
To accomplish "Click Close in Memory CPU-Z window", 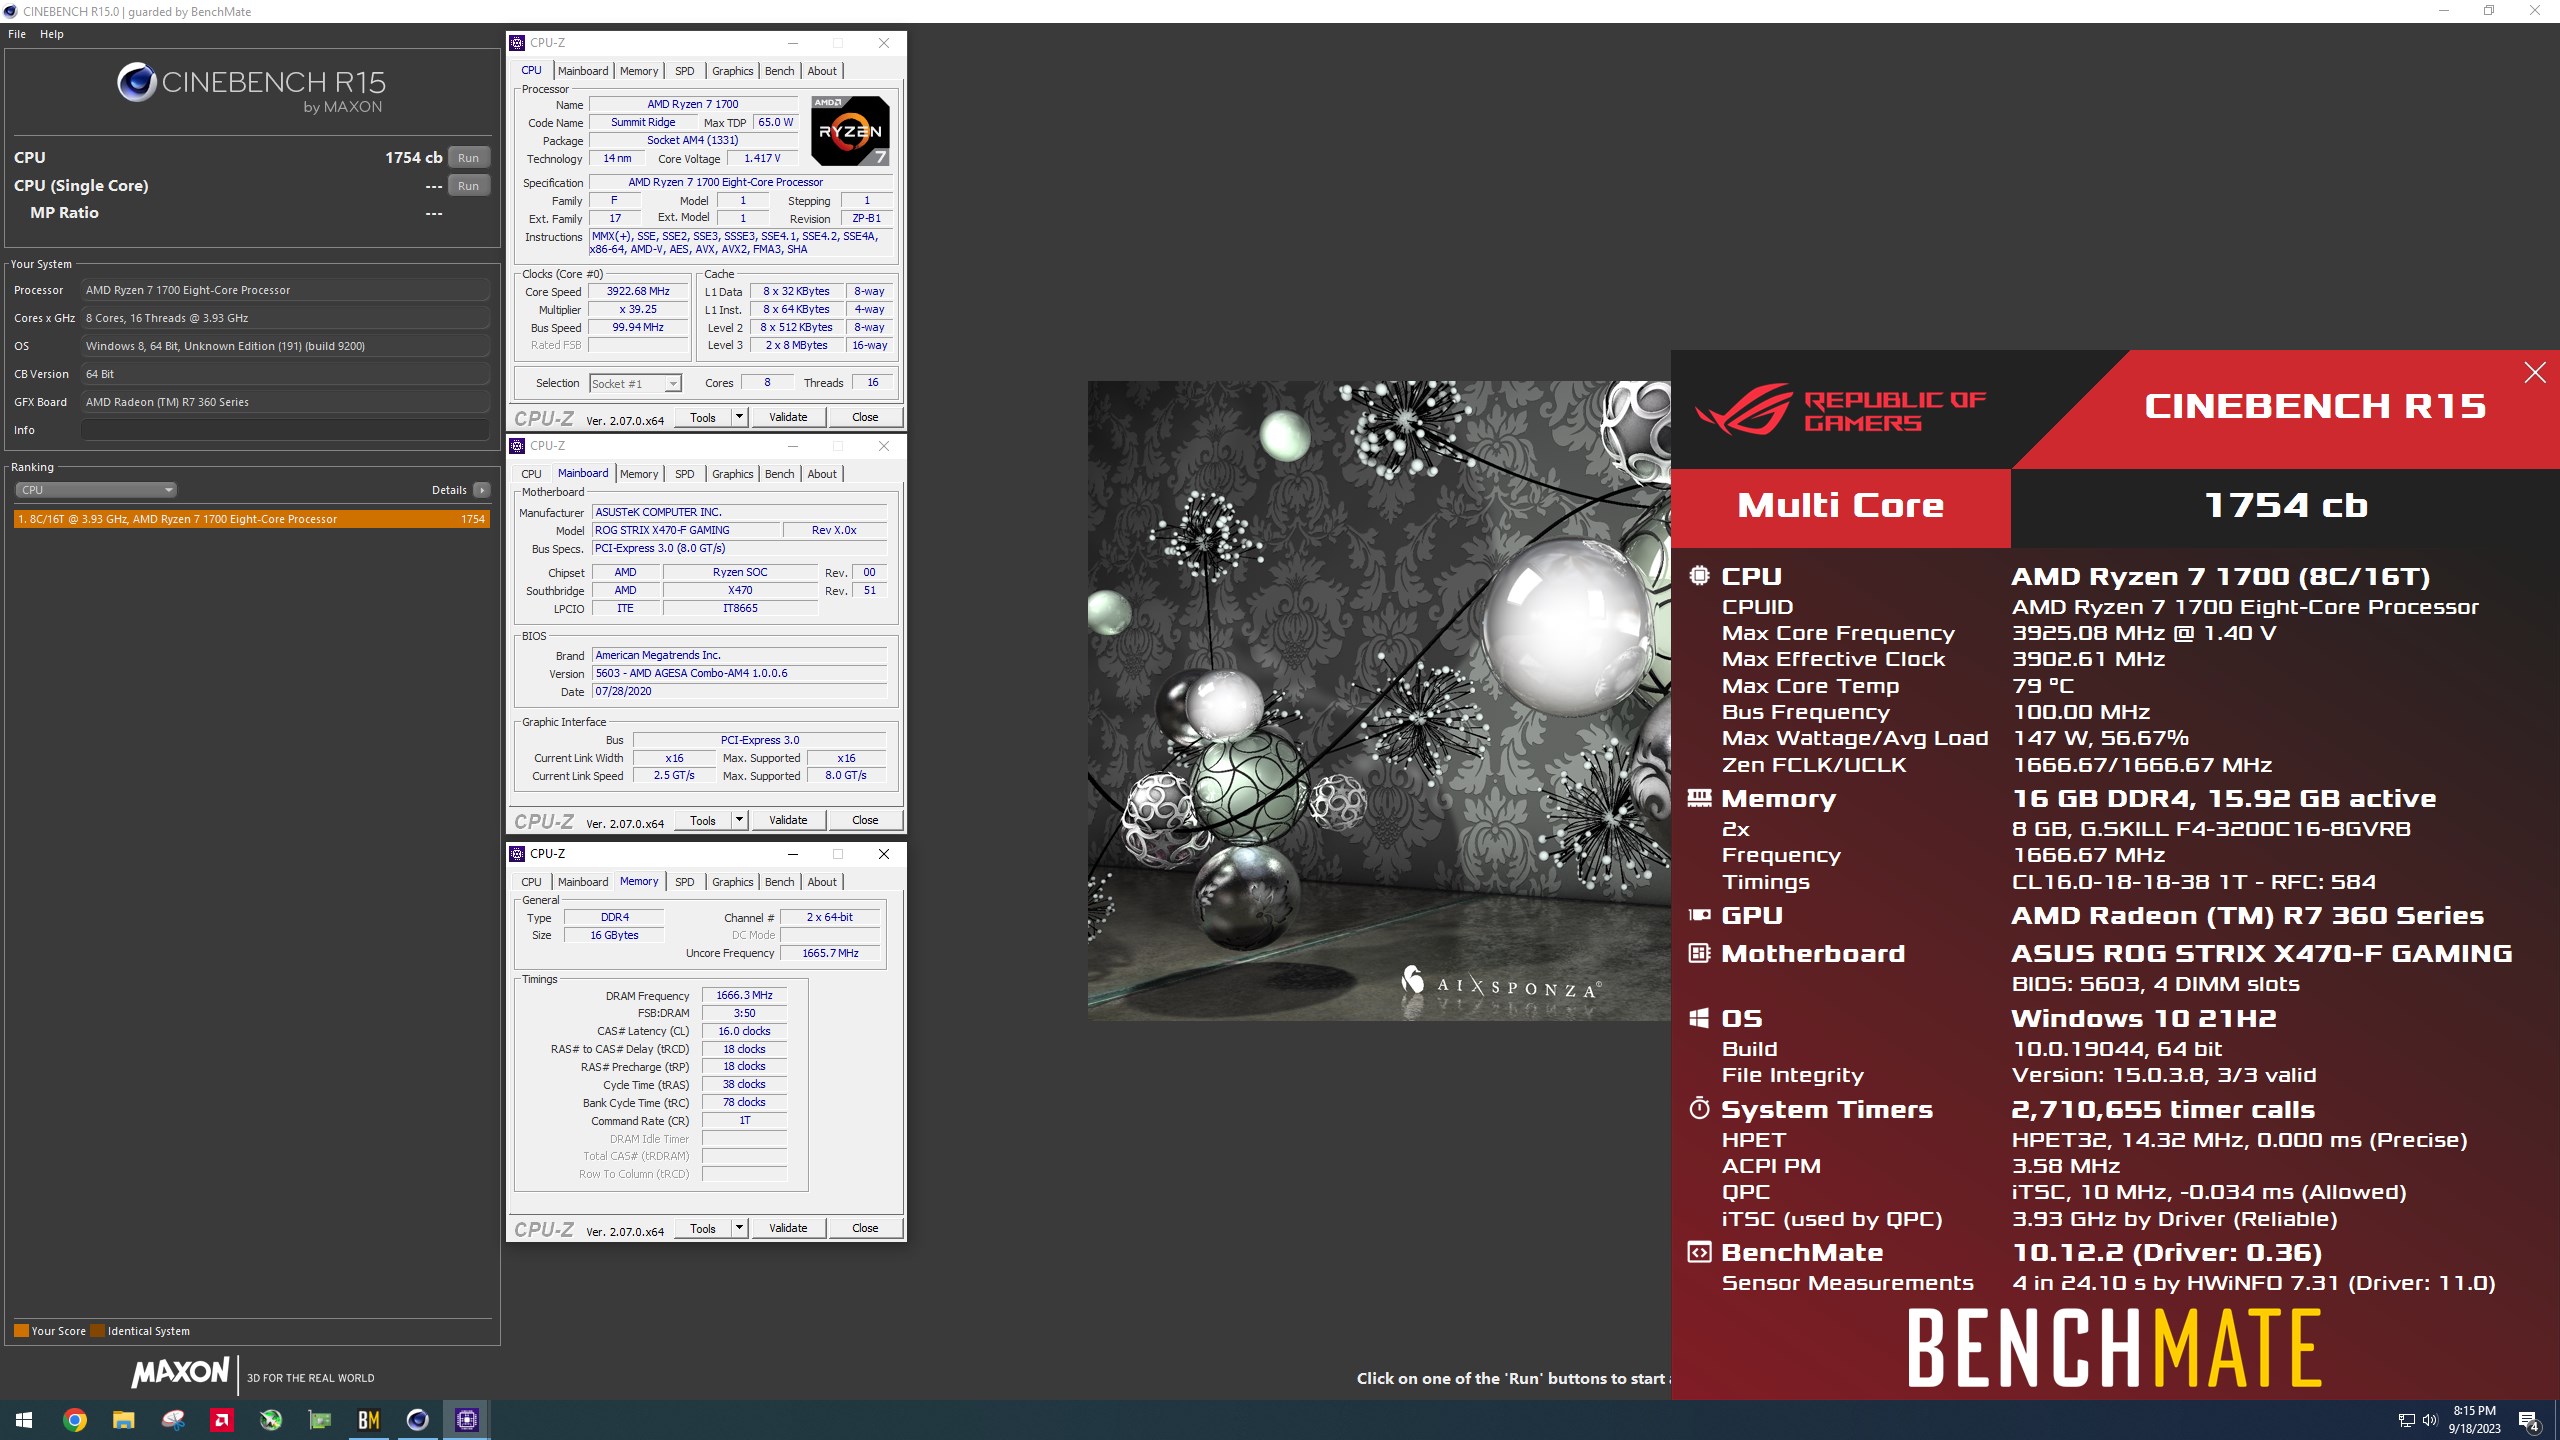I will 865,1228.
